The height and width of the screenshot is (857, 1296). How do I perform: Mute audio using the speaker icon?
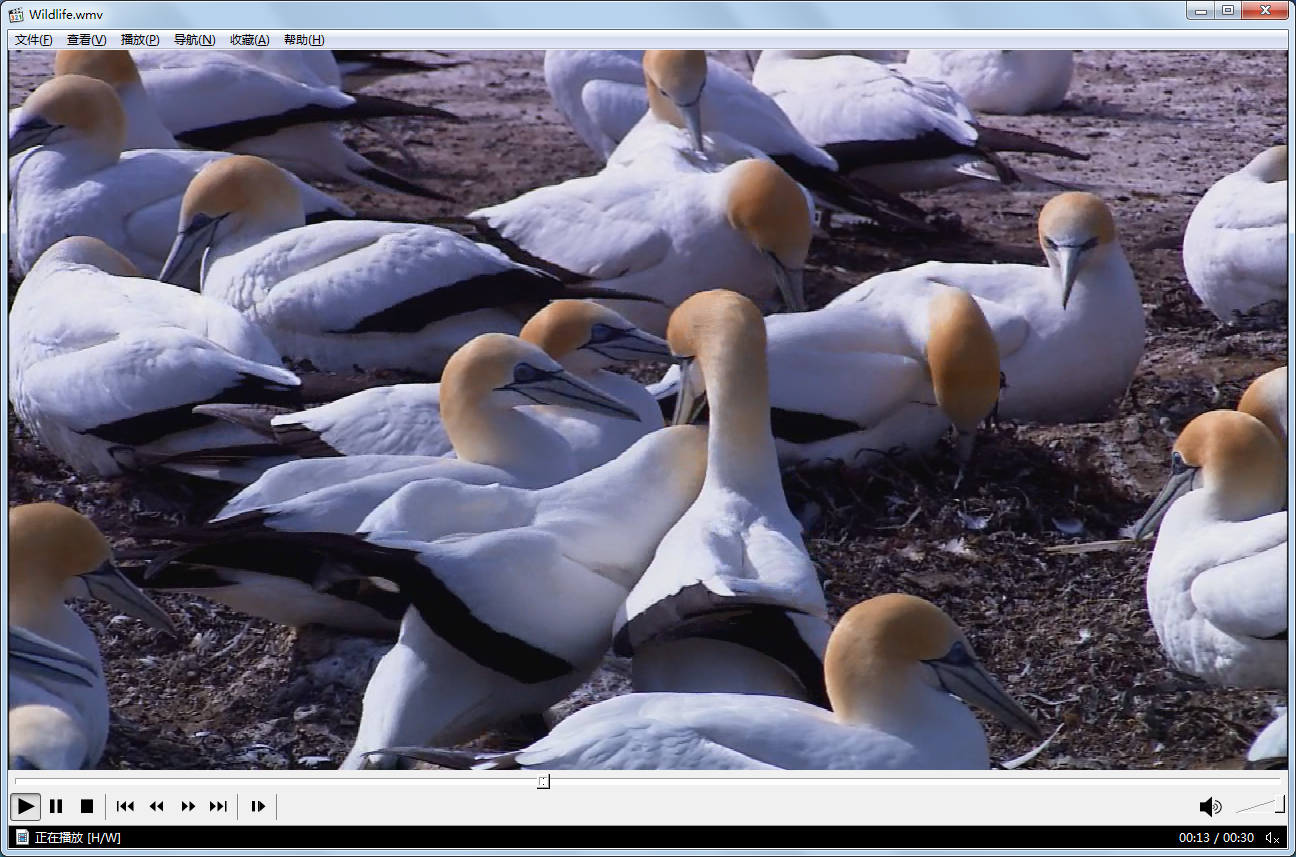click(x=1210, y=806)
